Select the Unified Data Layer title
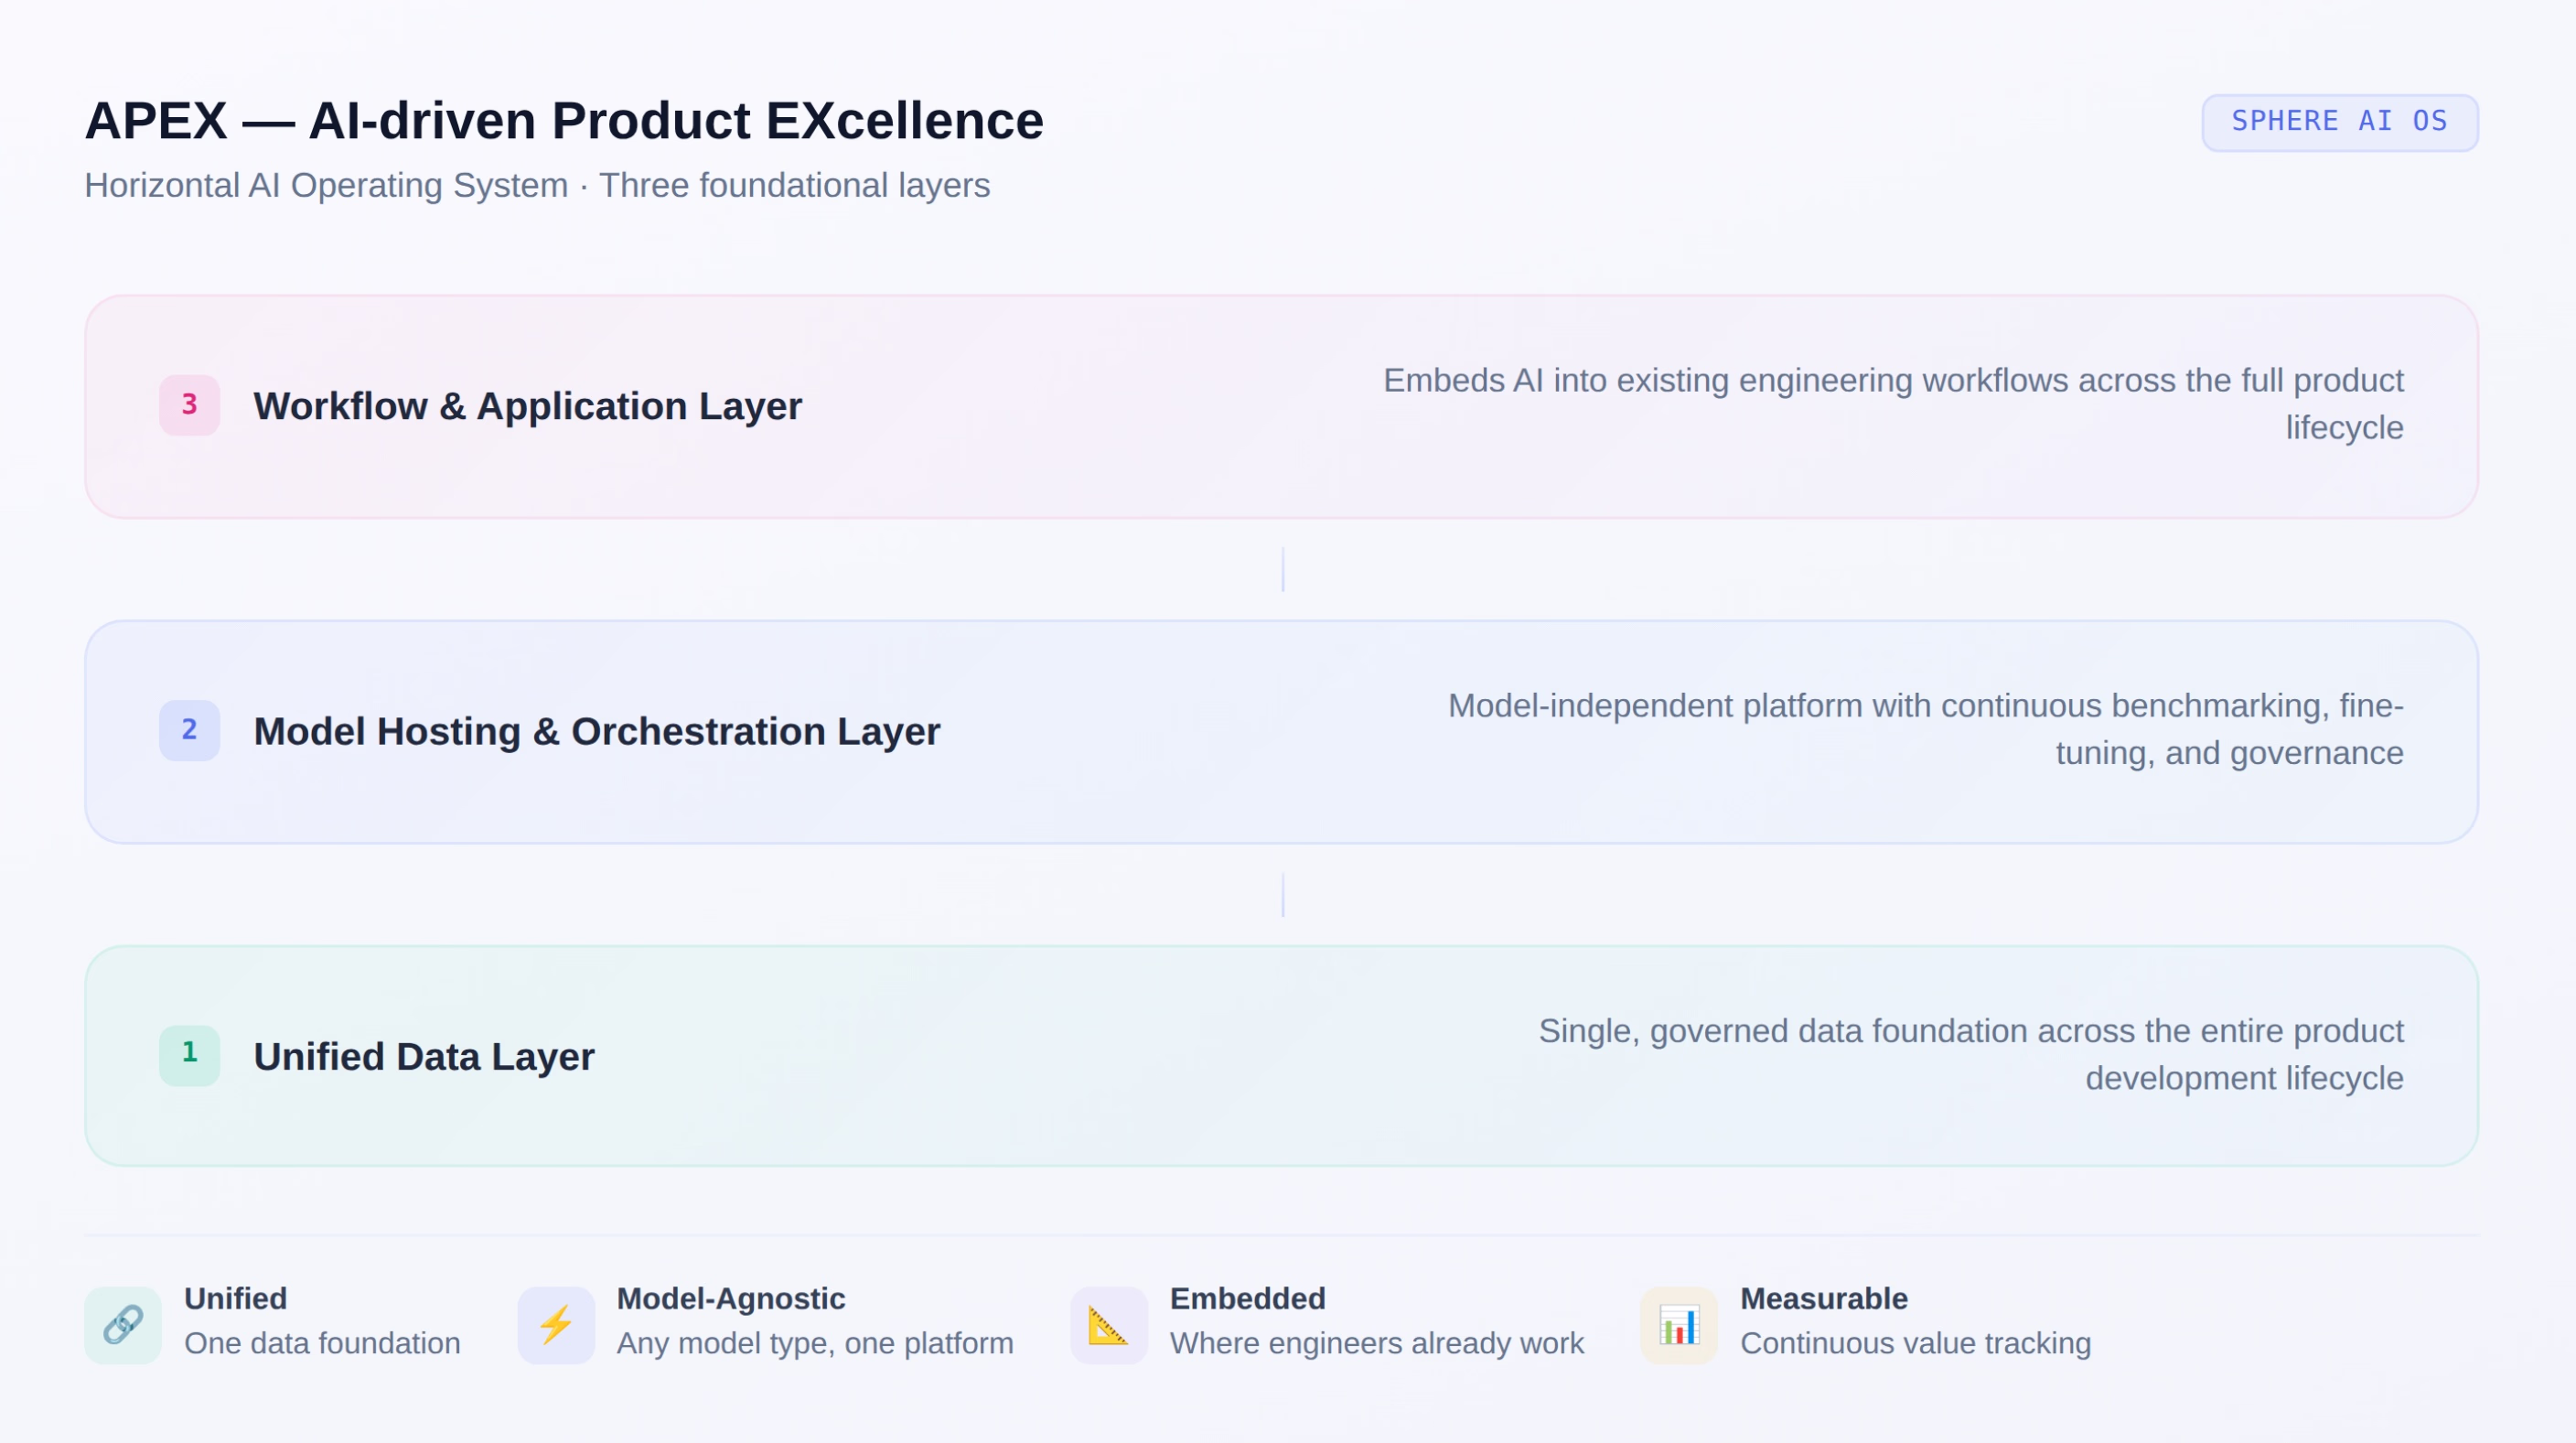2576x1443 pixels. click(424, 1056)
